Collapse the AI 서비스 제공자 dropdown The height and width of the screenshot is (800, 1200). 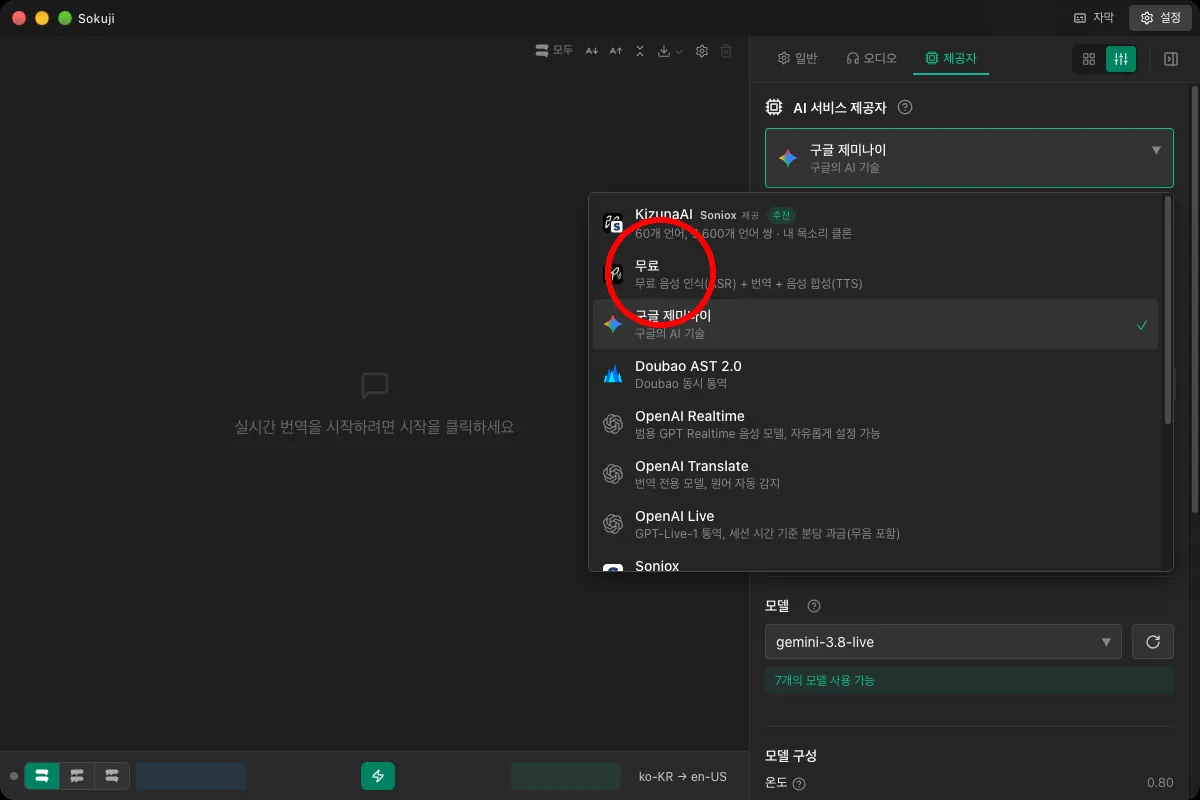point(969,158)
